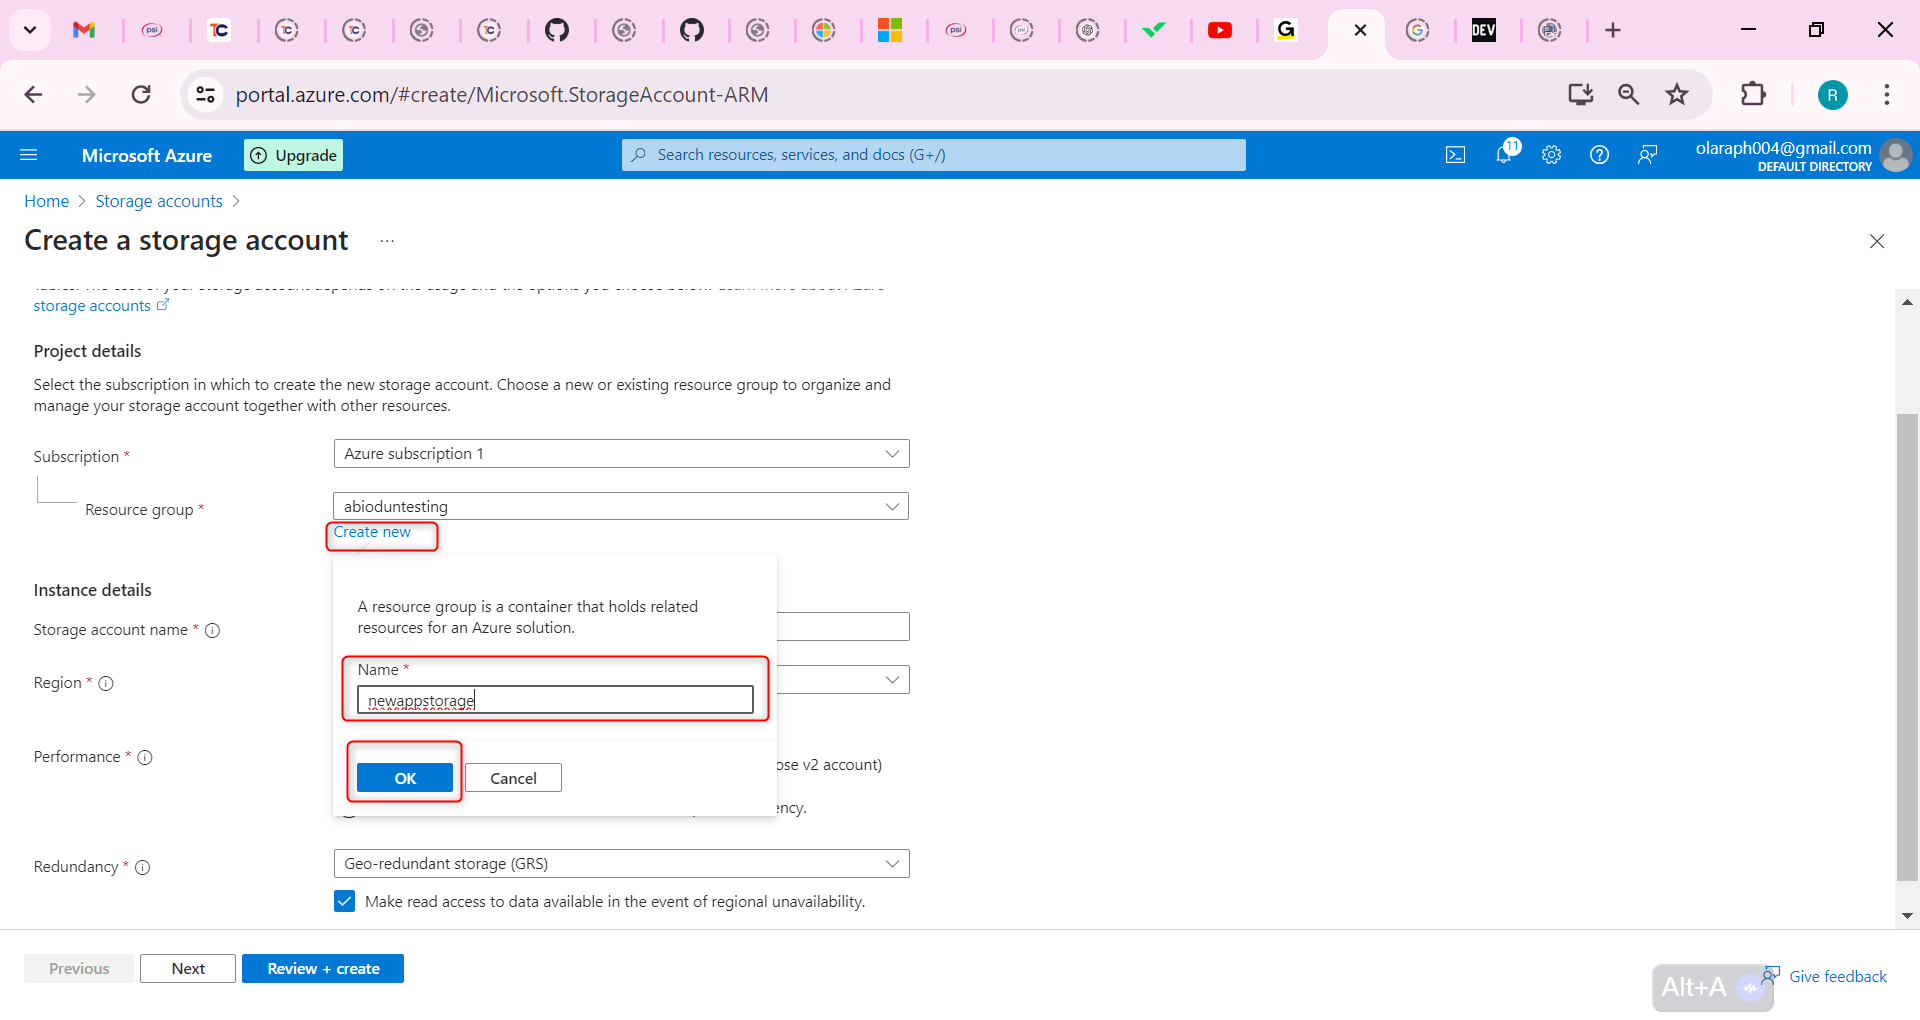Click the install app icon in address bar

[x=1580, y=94]
